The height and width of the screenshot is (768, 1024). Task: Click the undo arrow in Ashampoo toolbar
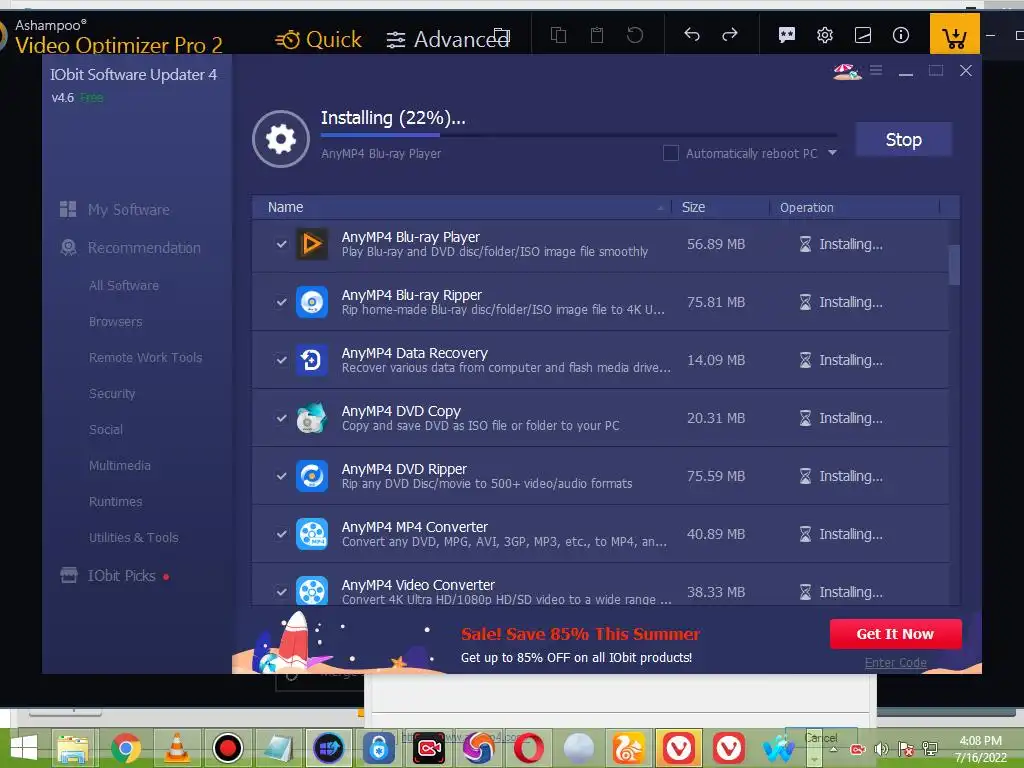point(692,35)
